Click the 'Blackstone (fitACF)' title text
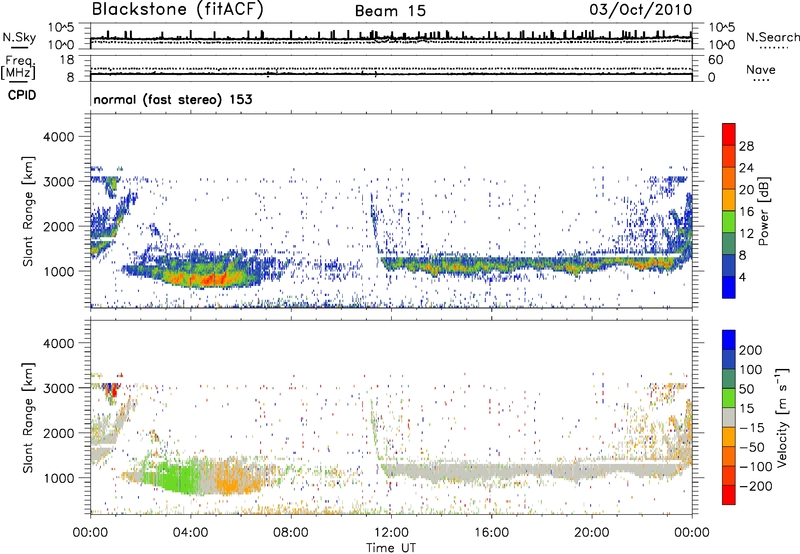 click(x=177, y=10)
